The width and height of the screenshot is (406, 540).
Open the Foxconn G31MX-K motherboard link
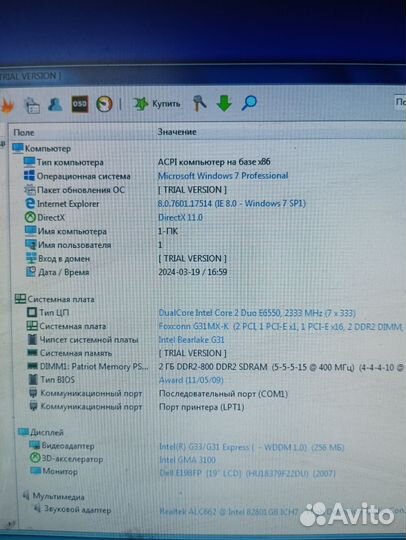[281, 326]
